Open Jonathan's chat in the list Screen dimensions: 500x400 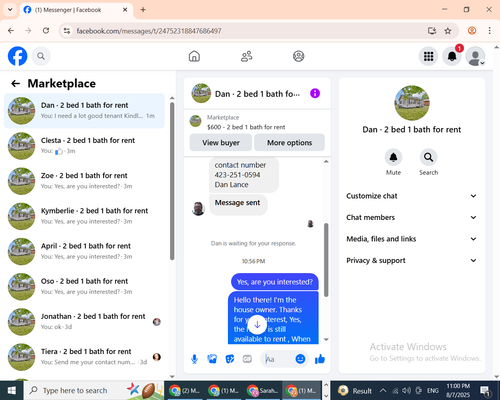[x=84, y=322]
